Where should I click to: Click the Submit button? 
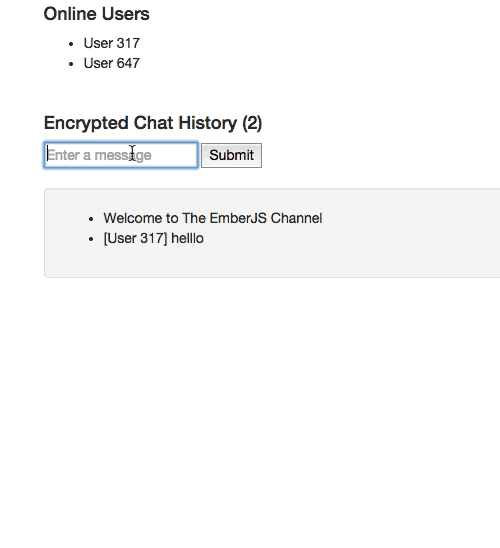tap(231, 155)
